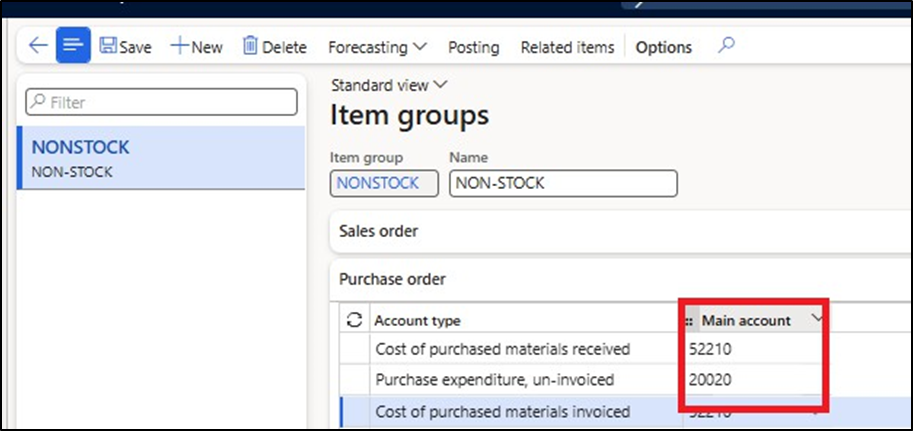
Task: Click the Name field containing NON-STOCK
Action: click(563, 183)
